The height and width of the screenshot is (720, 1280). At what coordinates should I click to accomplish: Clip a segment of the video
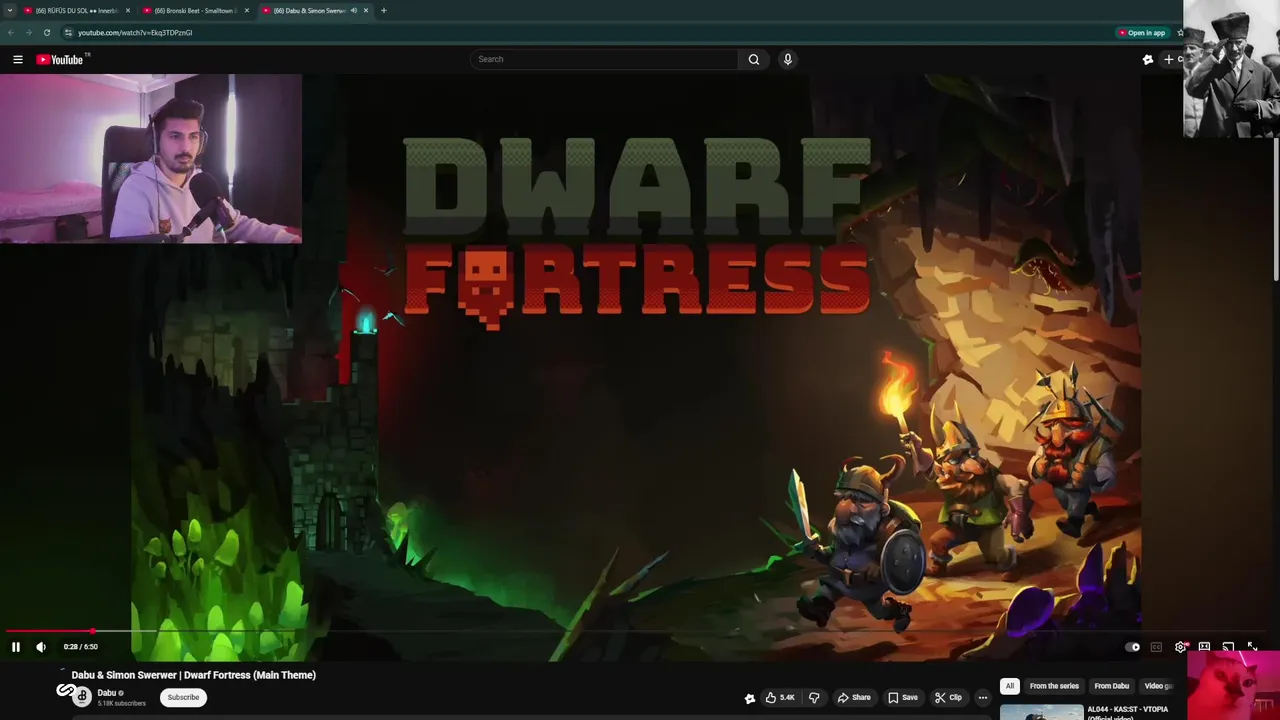(x=948, y=697)
